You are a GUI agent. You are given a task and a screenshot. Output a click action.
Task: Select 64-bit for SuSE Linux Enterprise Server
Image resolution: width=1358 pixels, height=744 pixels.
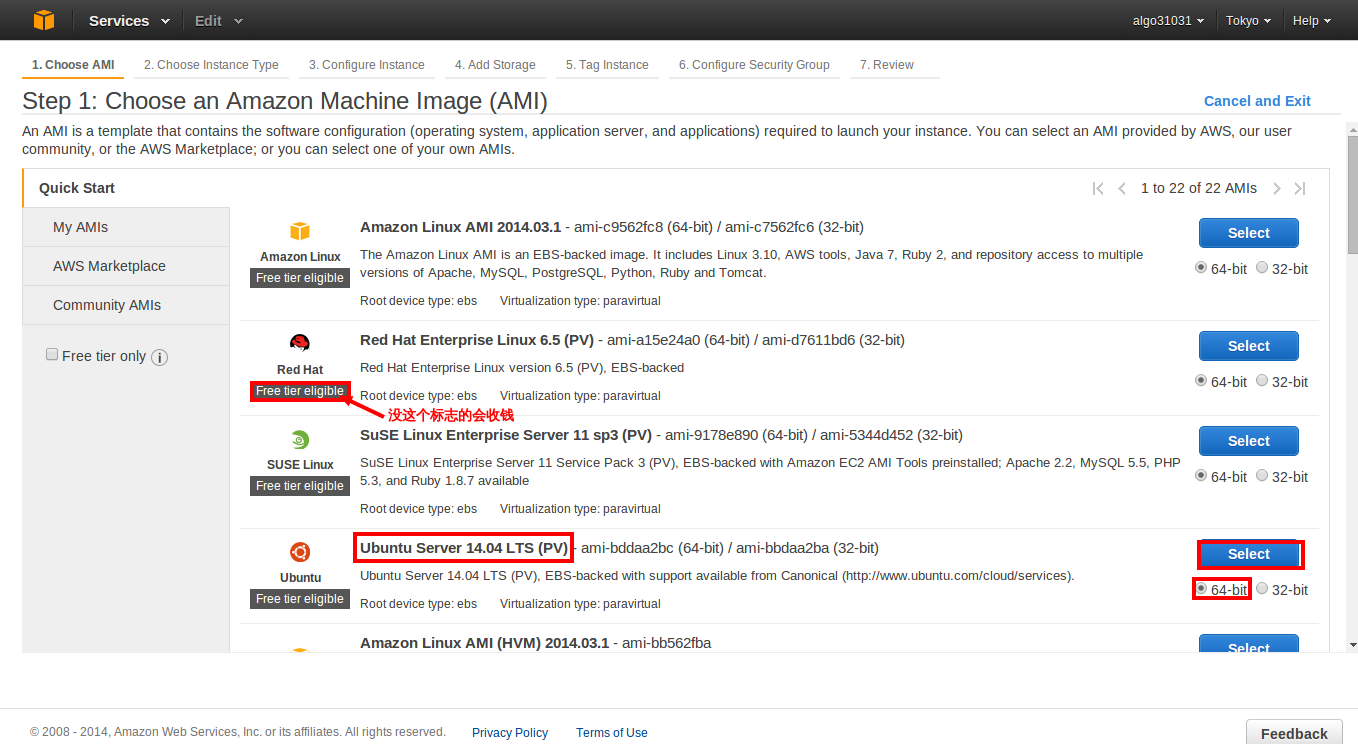tap(1201, 476)
